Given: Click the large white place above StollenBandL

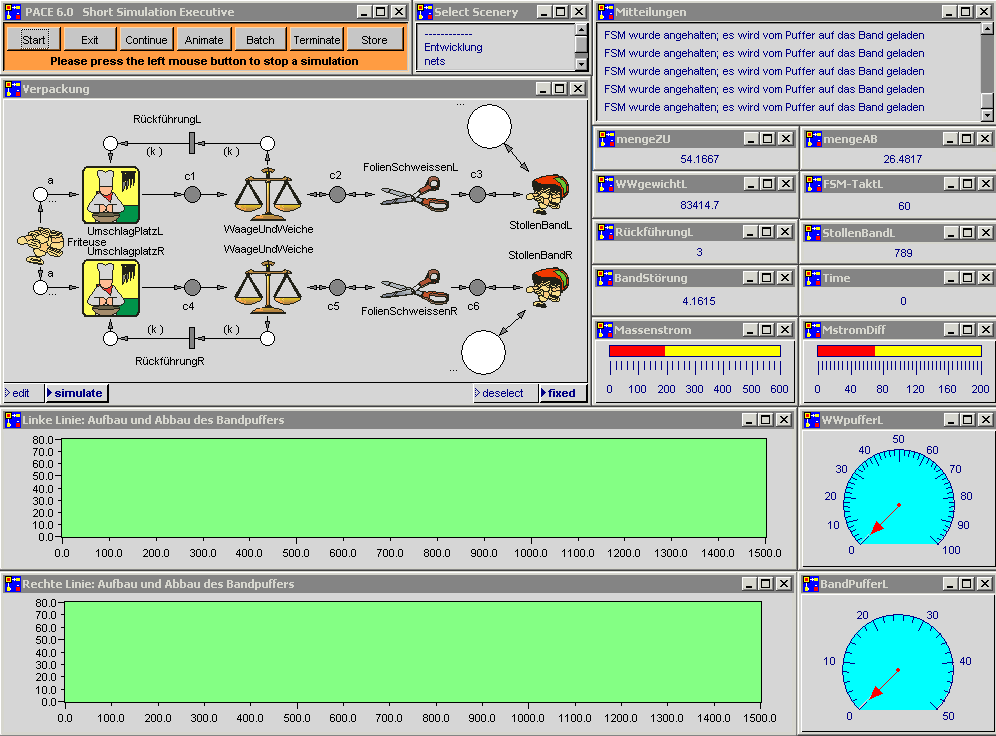Looking at the screenshot, I should [x=489, y=127].
